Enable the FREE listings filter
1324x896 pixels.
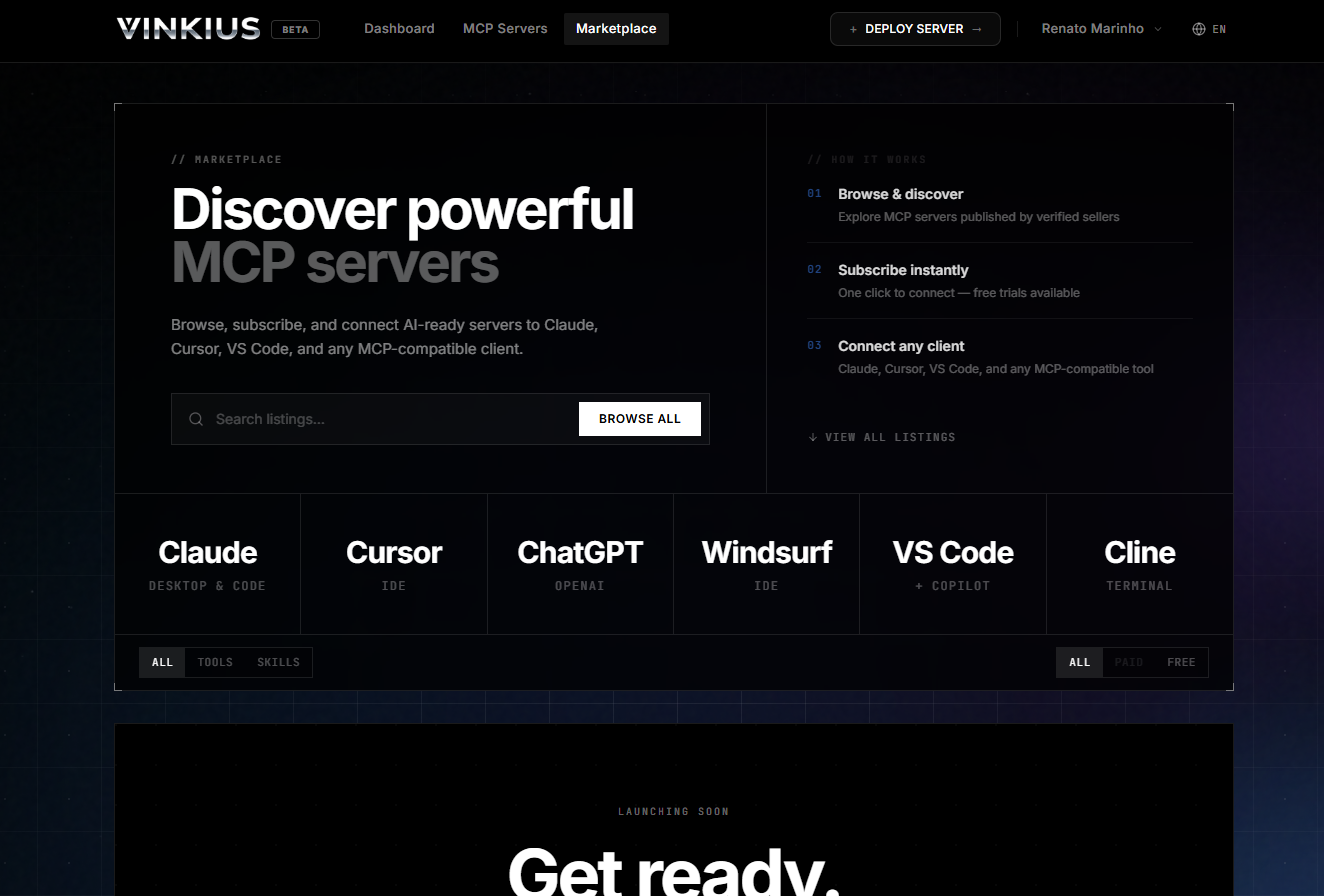click(x=1181, y=662)
